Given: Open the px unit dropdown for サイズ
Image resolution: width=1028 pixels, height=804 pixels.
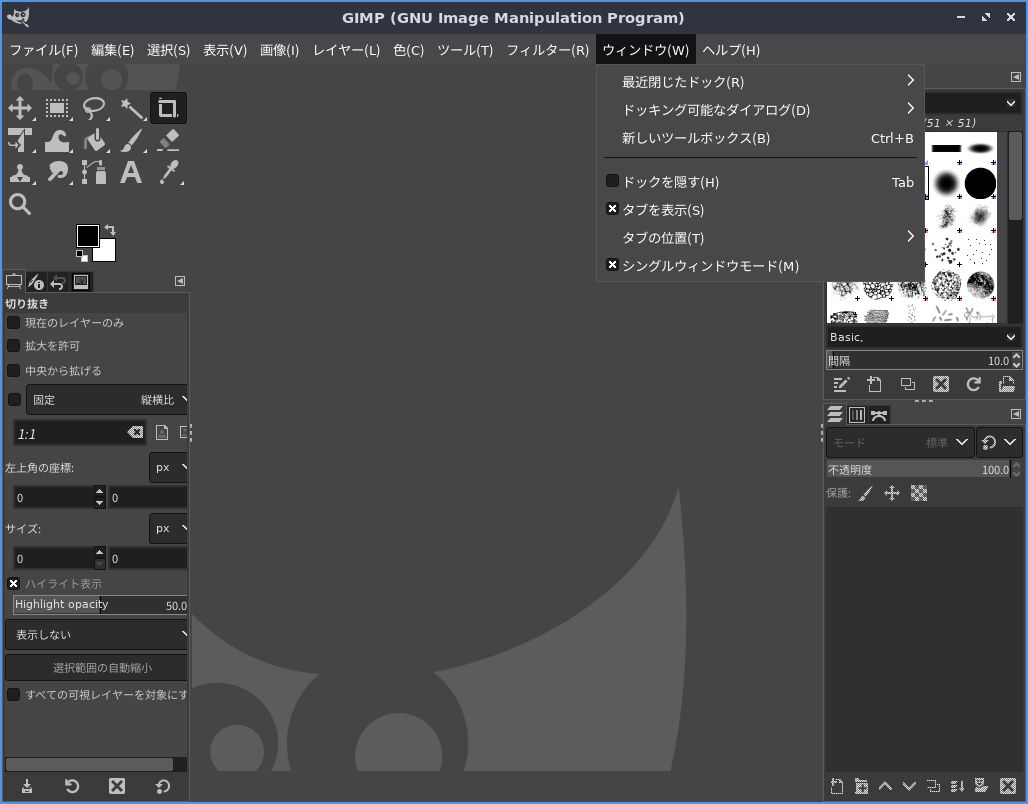Looking at the screenshot, I should pos(169,529).
